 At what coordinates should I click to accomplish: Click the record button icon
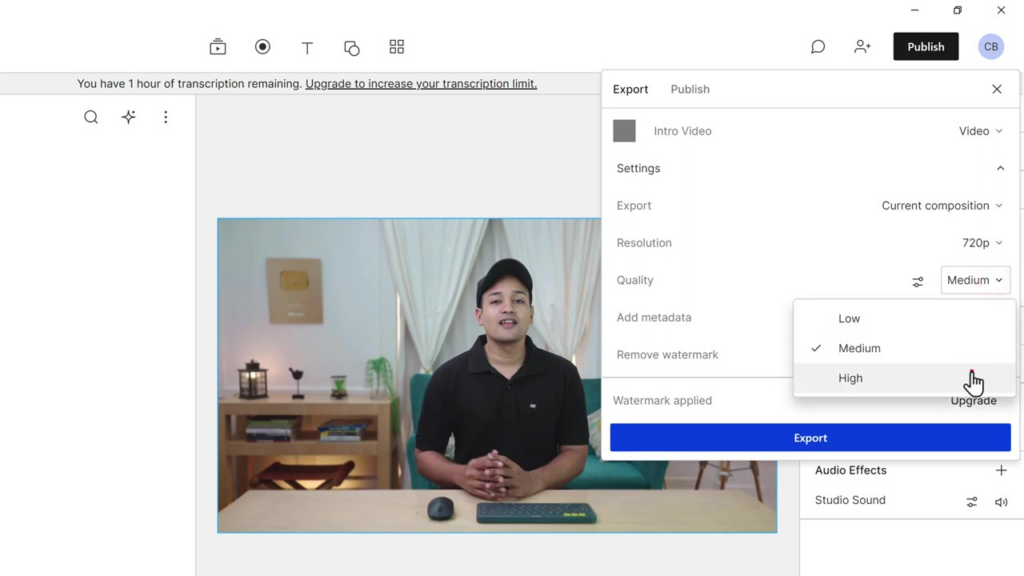pyautogui.click(x=263, y=47)
